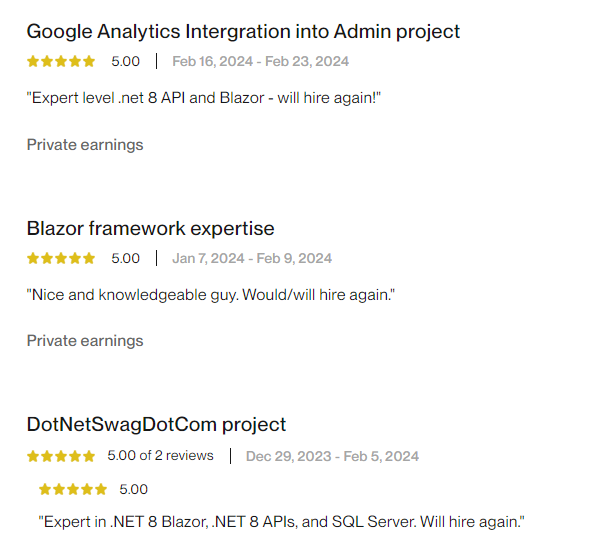The image size is (599, 542).
Task: Click the Nice and knowledgeable guy review quote
Action: [210, 295]
